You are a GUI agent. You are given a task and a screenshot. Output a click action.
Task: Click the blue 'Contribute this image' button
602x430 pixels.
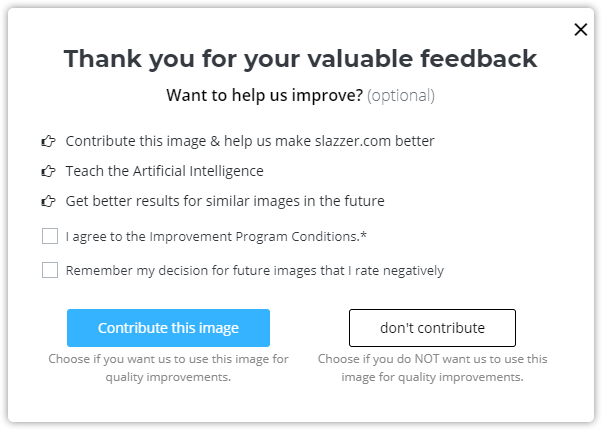coord(168,328)
